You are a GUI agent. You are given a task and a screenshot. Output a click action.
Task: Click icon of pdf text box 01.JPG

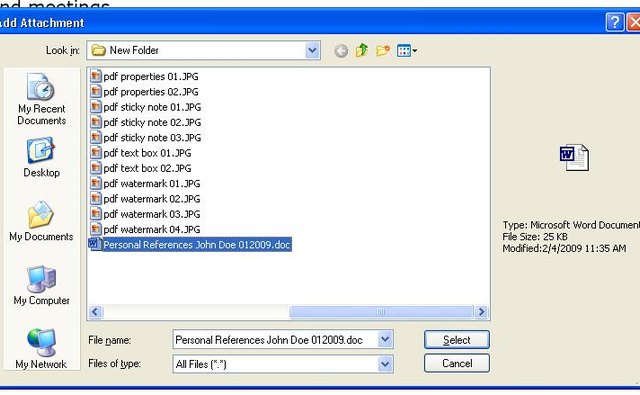pos(96,153)
